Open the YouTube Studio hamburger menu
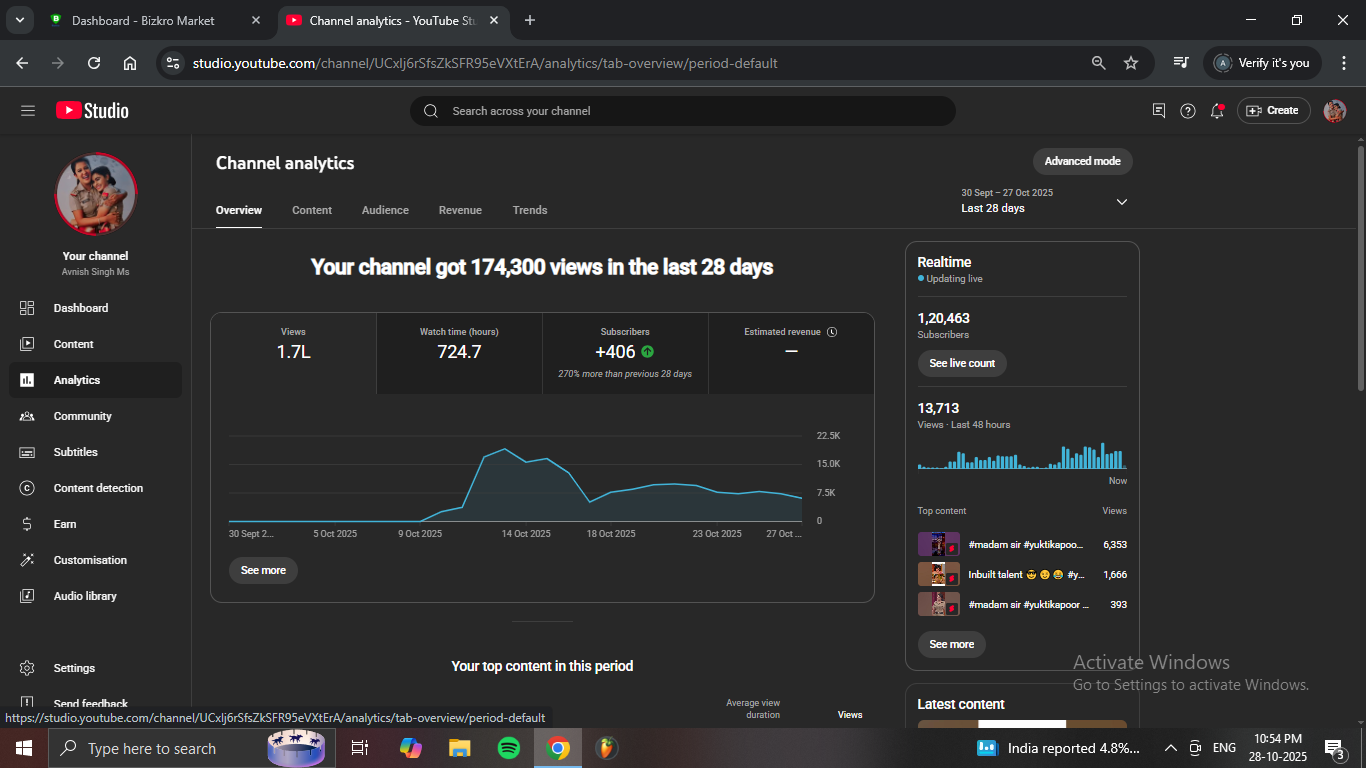Viewport: 1366px width, 768px height. [x=28, y=111]
